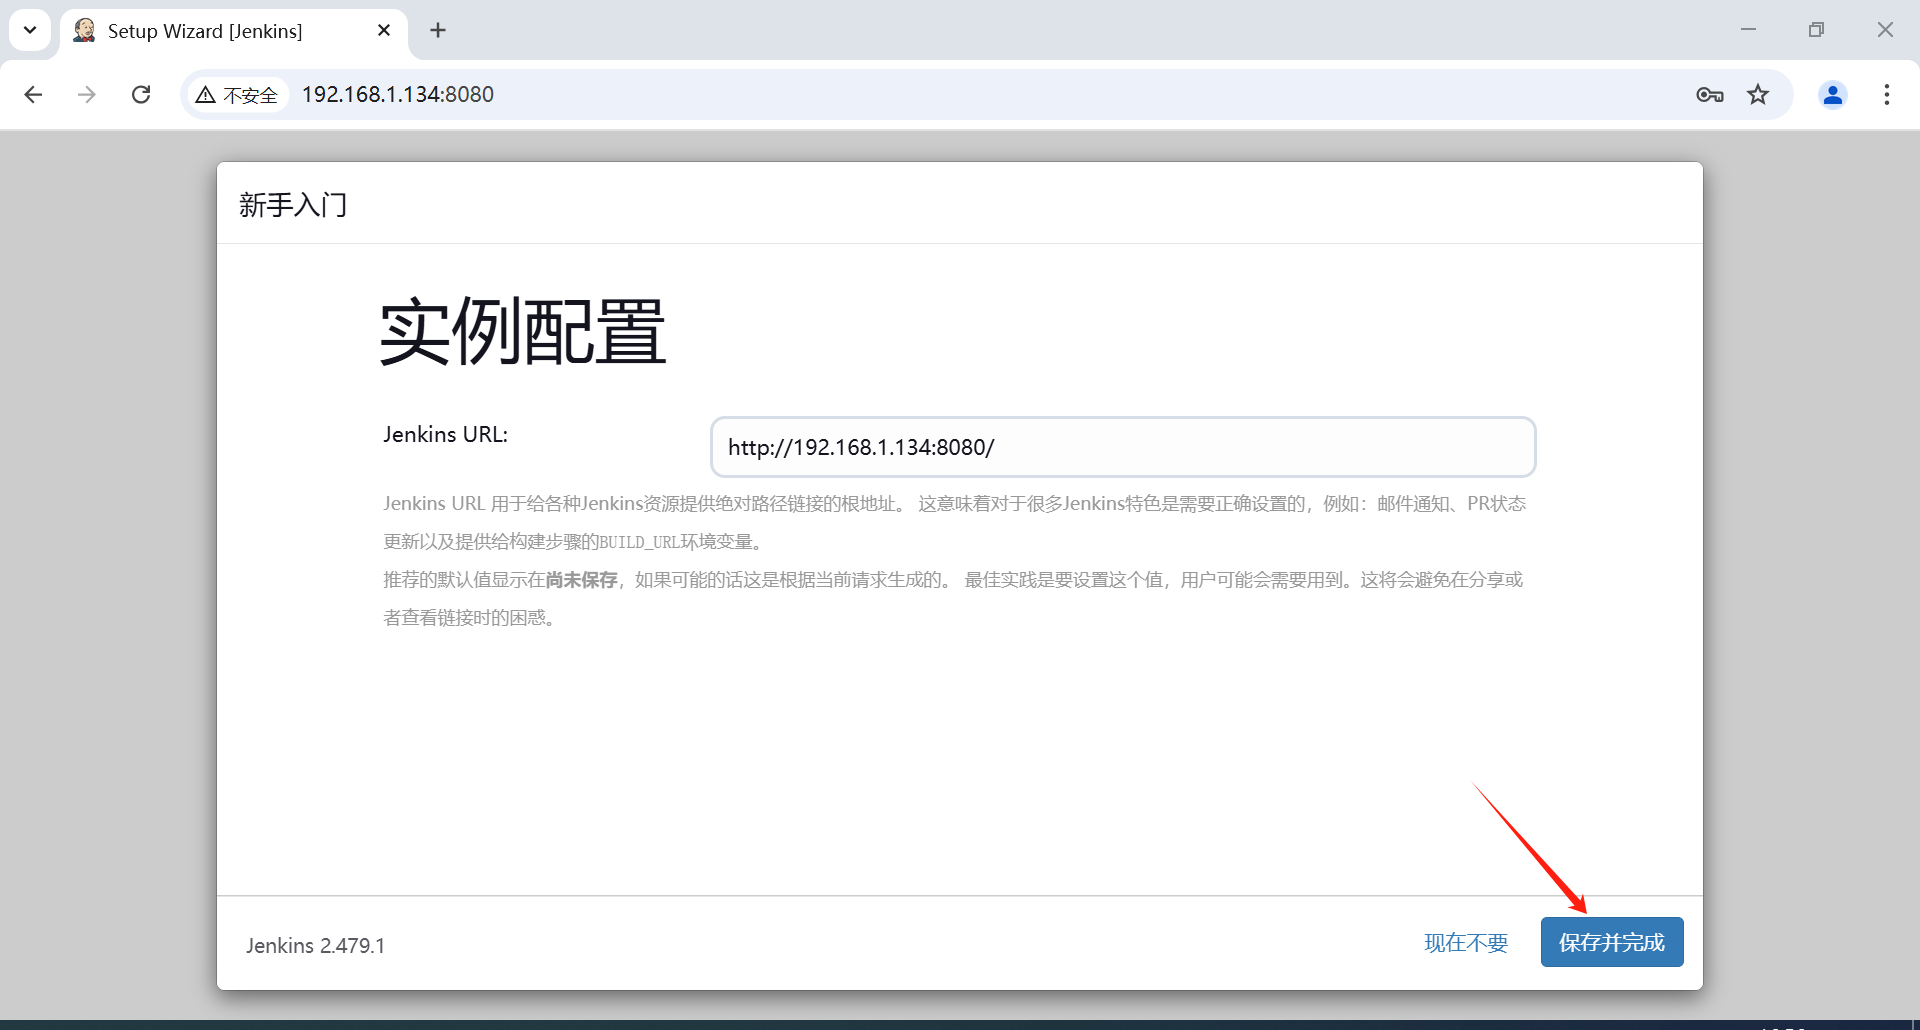Image resolution: width=1920 pixels, height=1030 pixels.
Task: Click the Jenkins URL: label
Action: click(x=445, y=434)
